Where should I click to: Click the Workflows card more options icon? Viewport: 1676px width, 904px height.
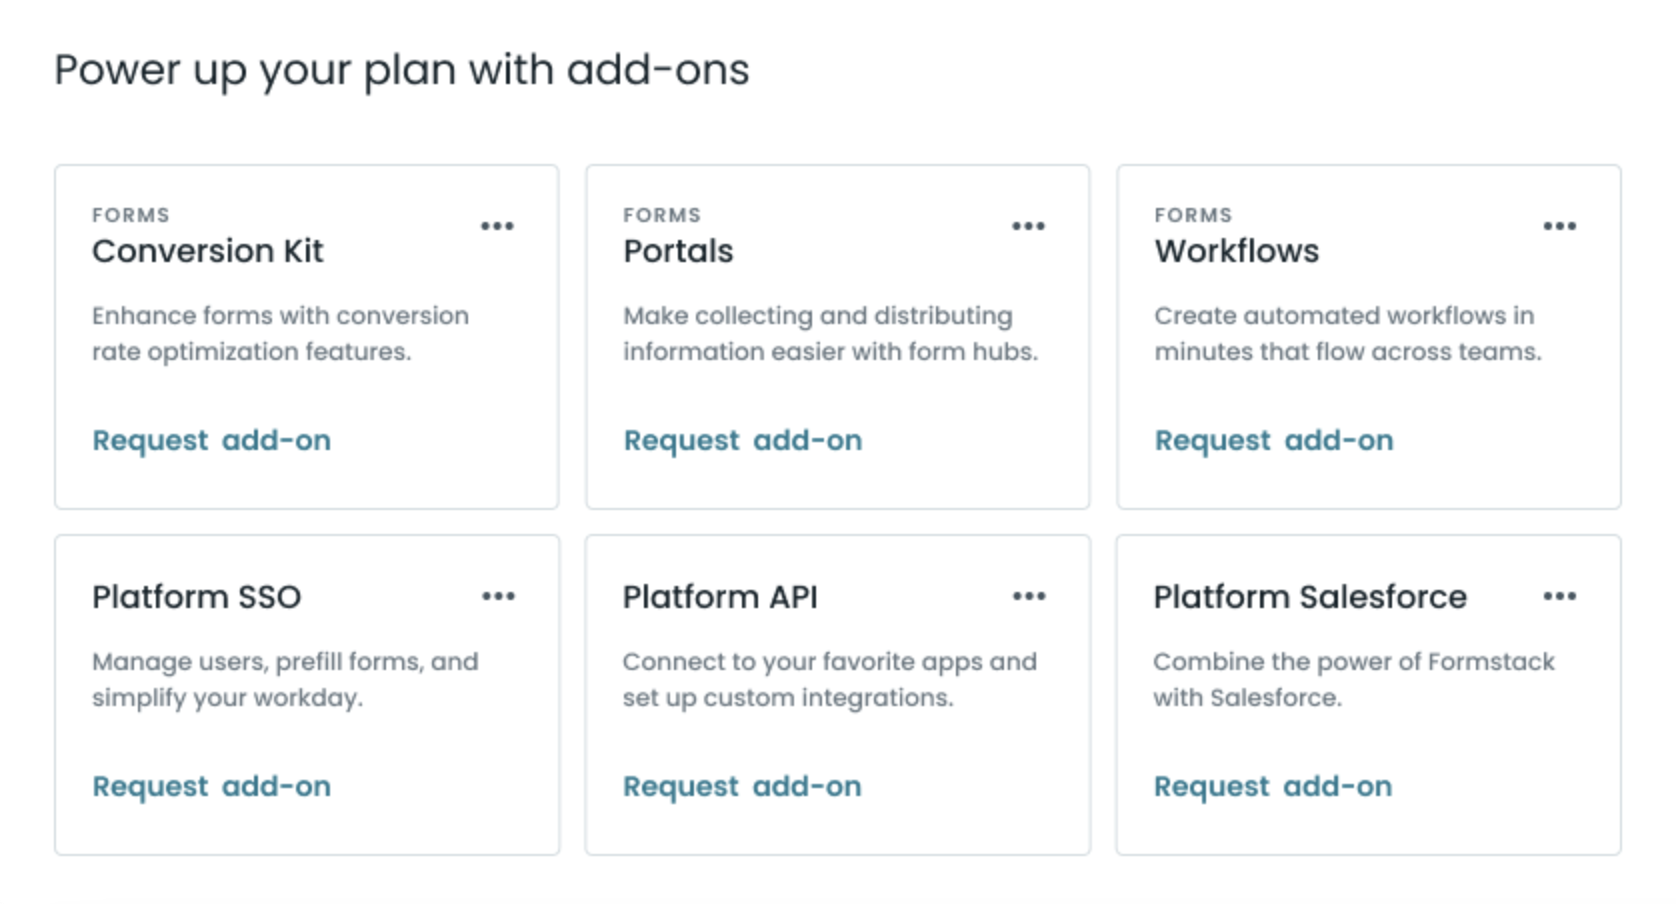tap(1559, 226)
